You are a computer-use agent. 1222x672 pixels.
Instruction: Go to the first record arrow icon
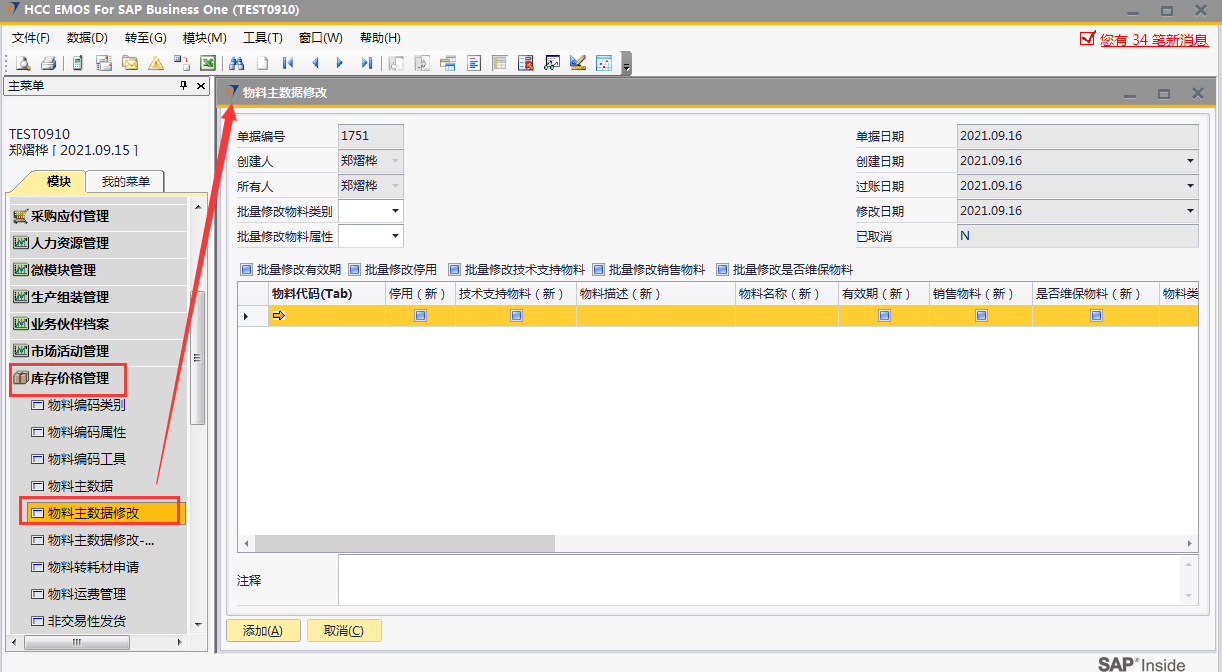(288, 63)
